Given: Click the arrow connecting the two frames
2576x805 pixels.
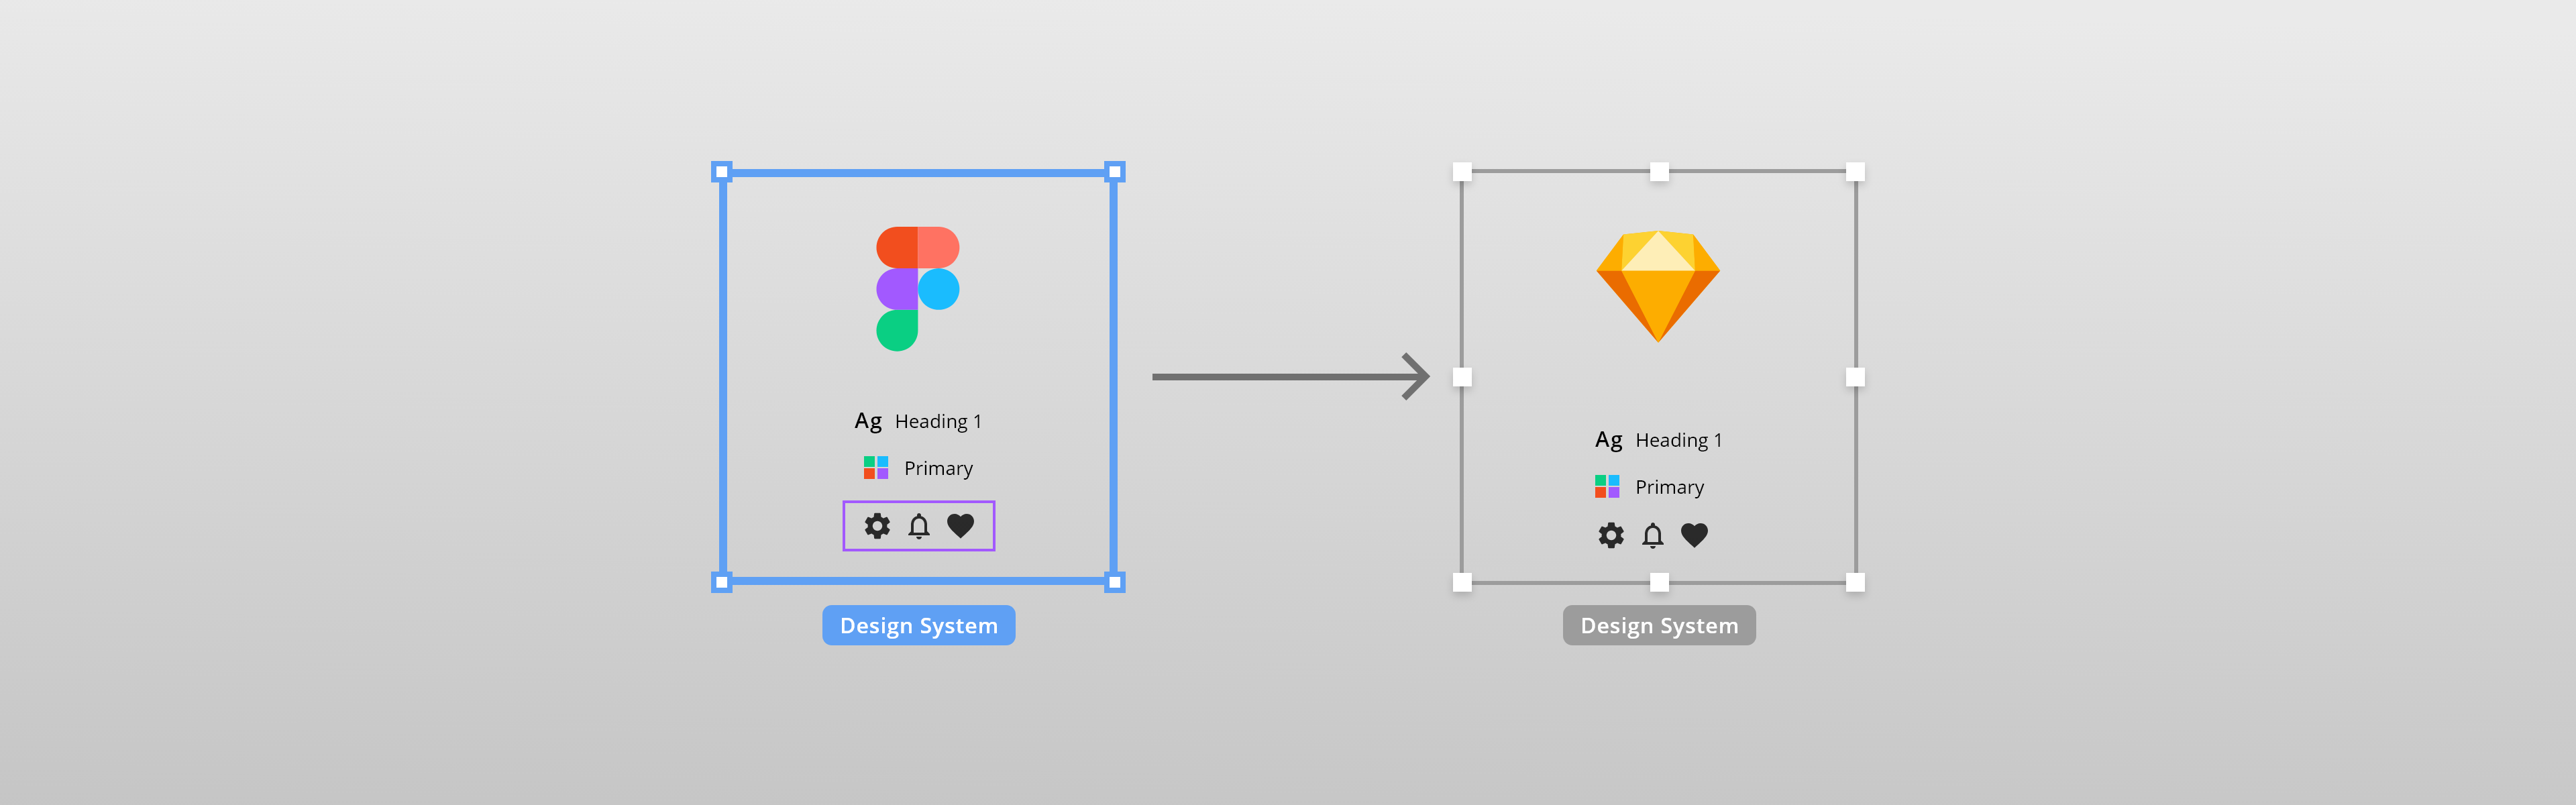Looking at the screenshot, I should click(1290, 375).
